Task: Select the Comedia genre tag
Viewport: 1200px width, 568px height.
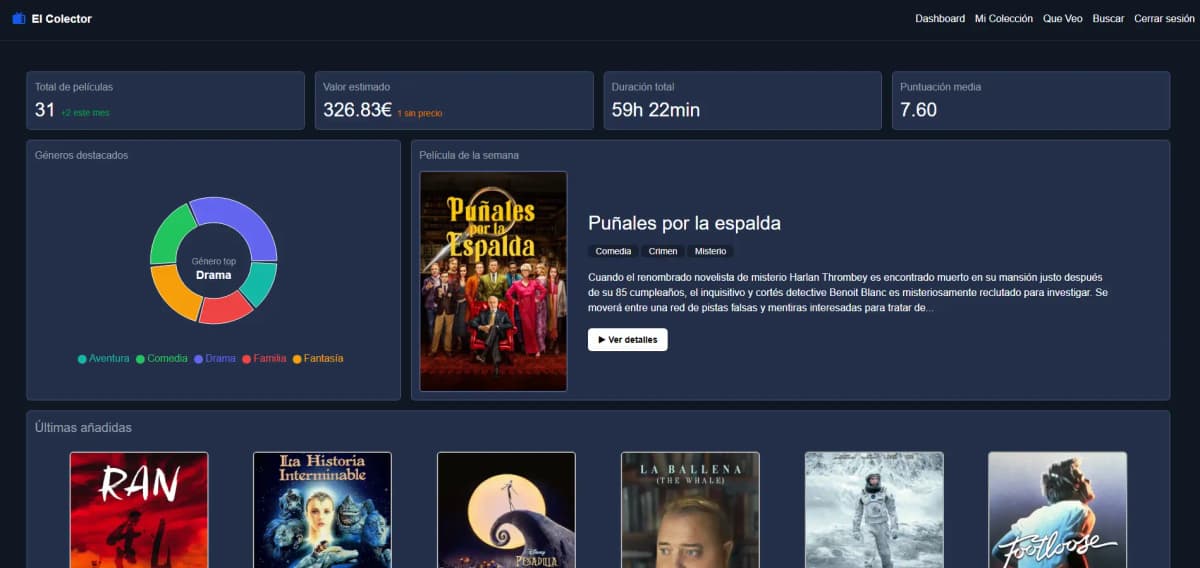Action: 613,251
